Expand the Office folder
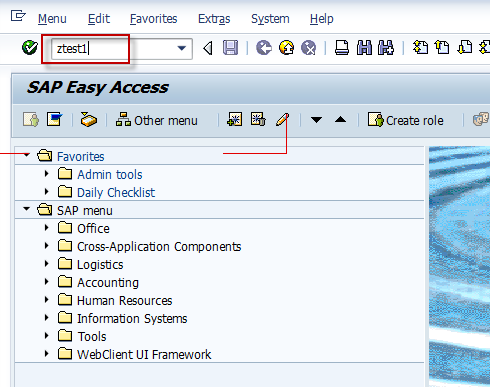Viewport: 490px width, 387px height. pos(47,228)
